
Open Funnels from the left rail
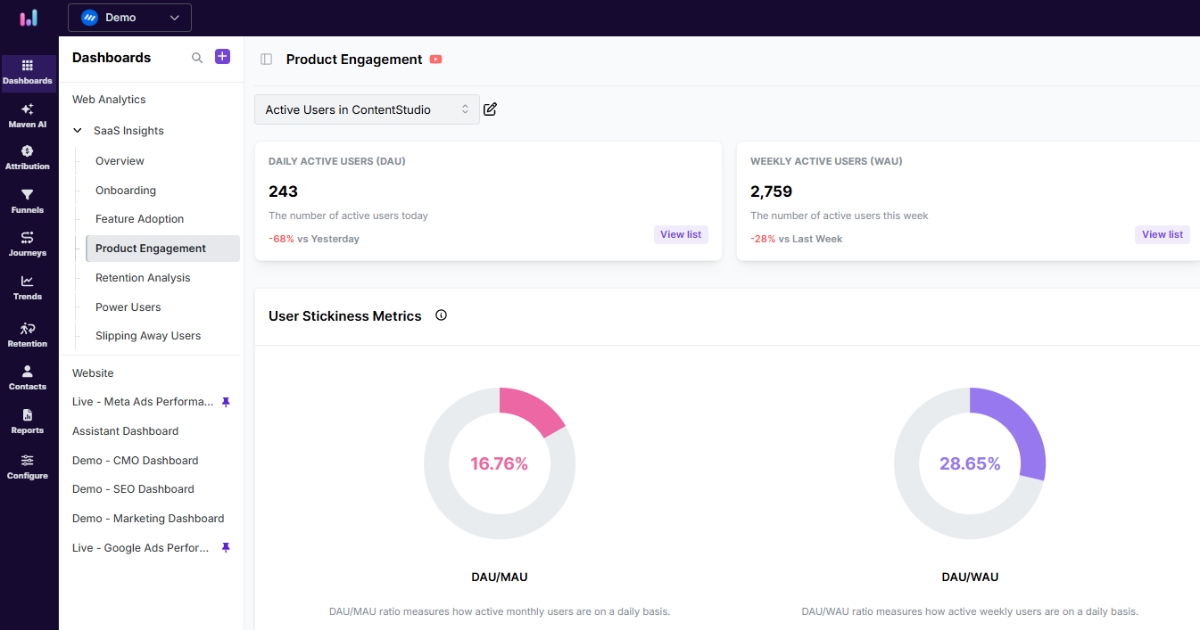(28, 201)
